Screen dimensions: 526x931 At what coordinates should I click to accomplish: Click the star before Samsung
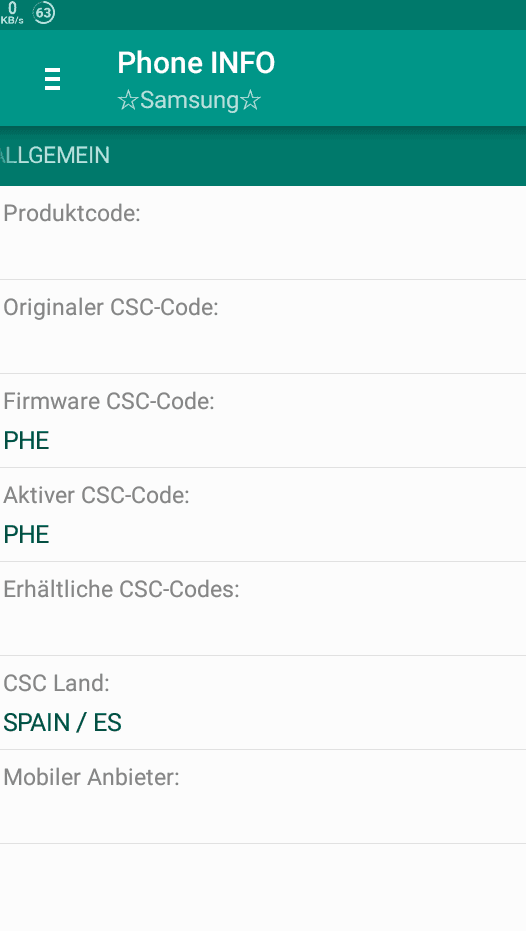coord(128,100)
